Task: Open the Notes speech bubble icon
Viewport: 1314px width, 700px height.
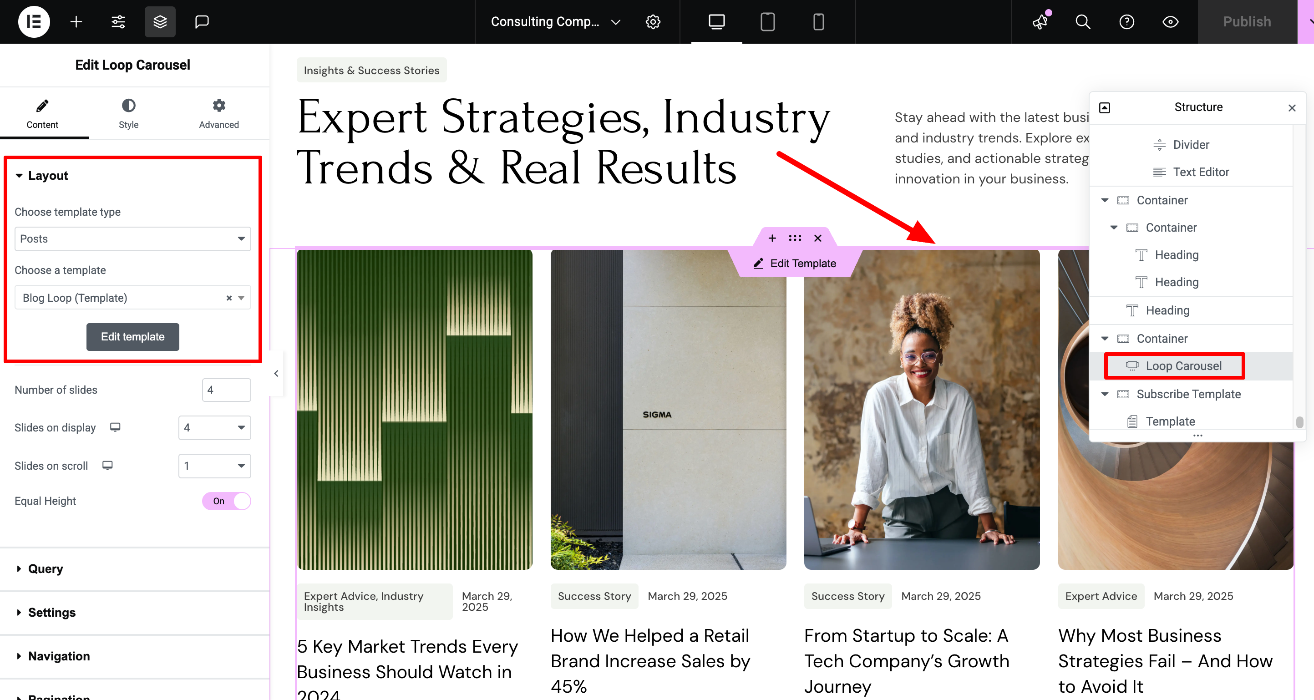Action: coord(202,21)
